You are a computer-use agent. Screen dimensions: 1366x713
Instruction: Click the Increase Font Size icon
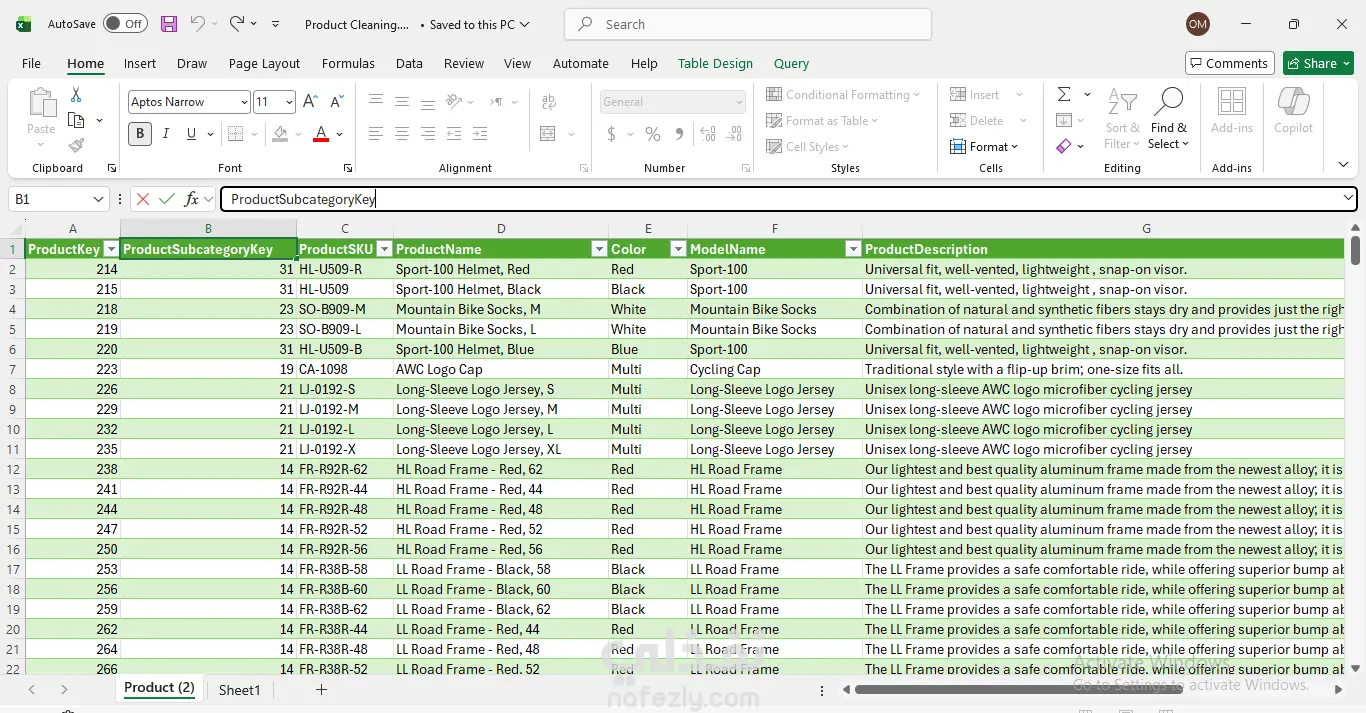click(310, 102)
